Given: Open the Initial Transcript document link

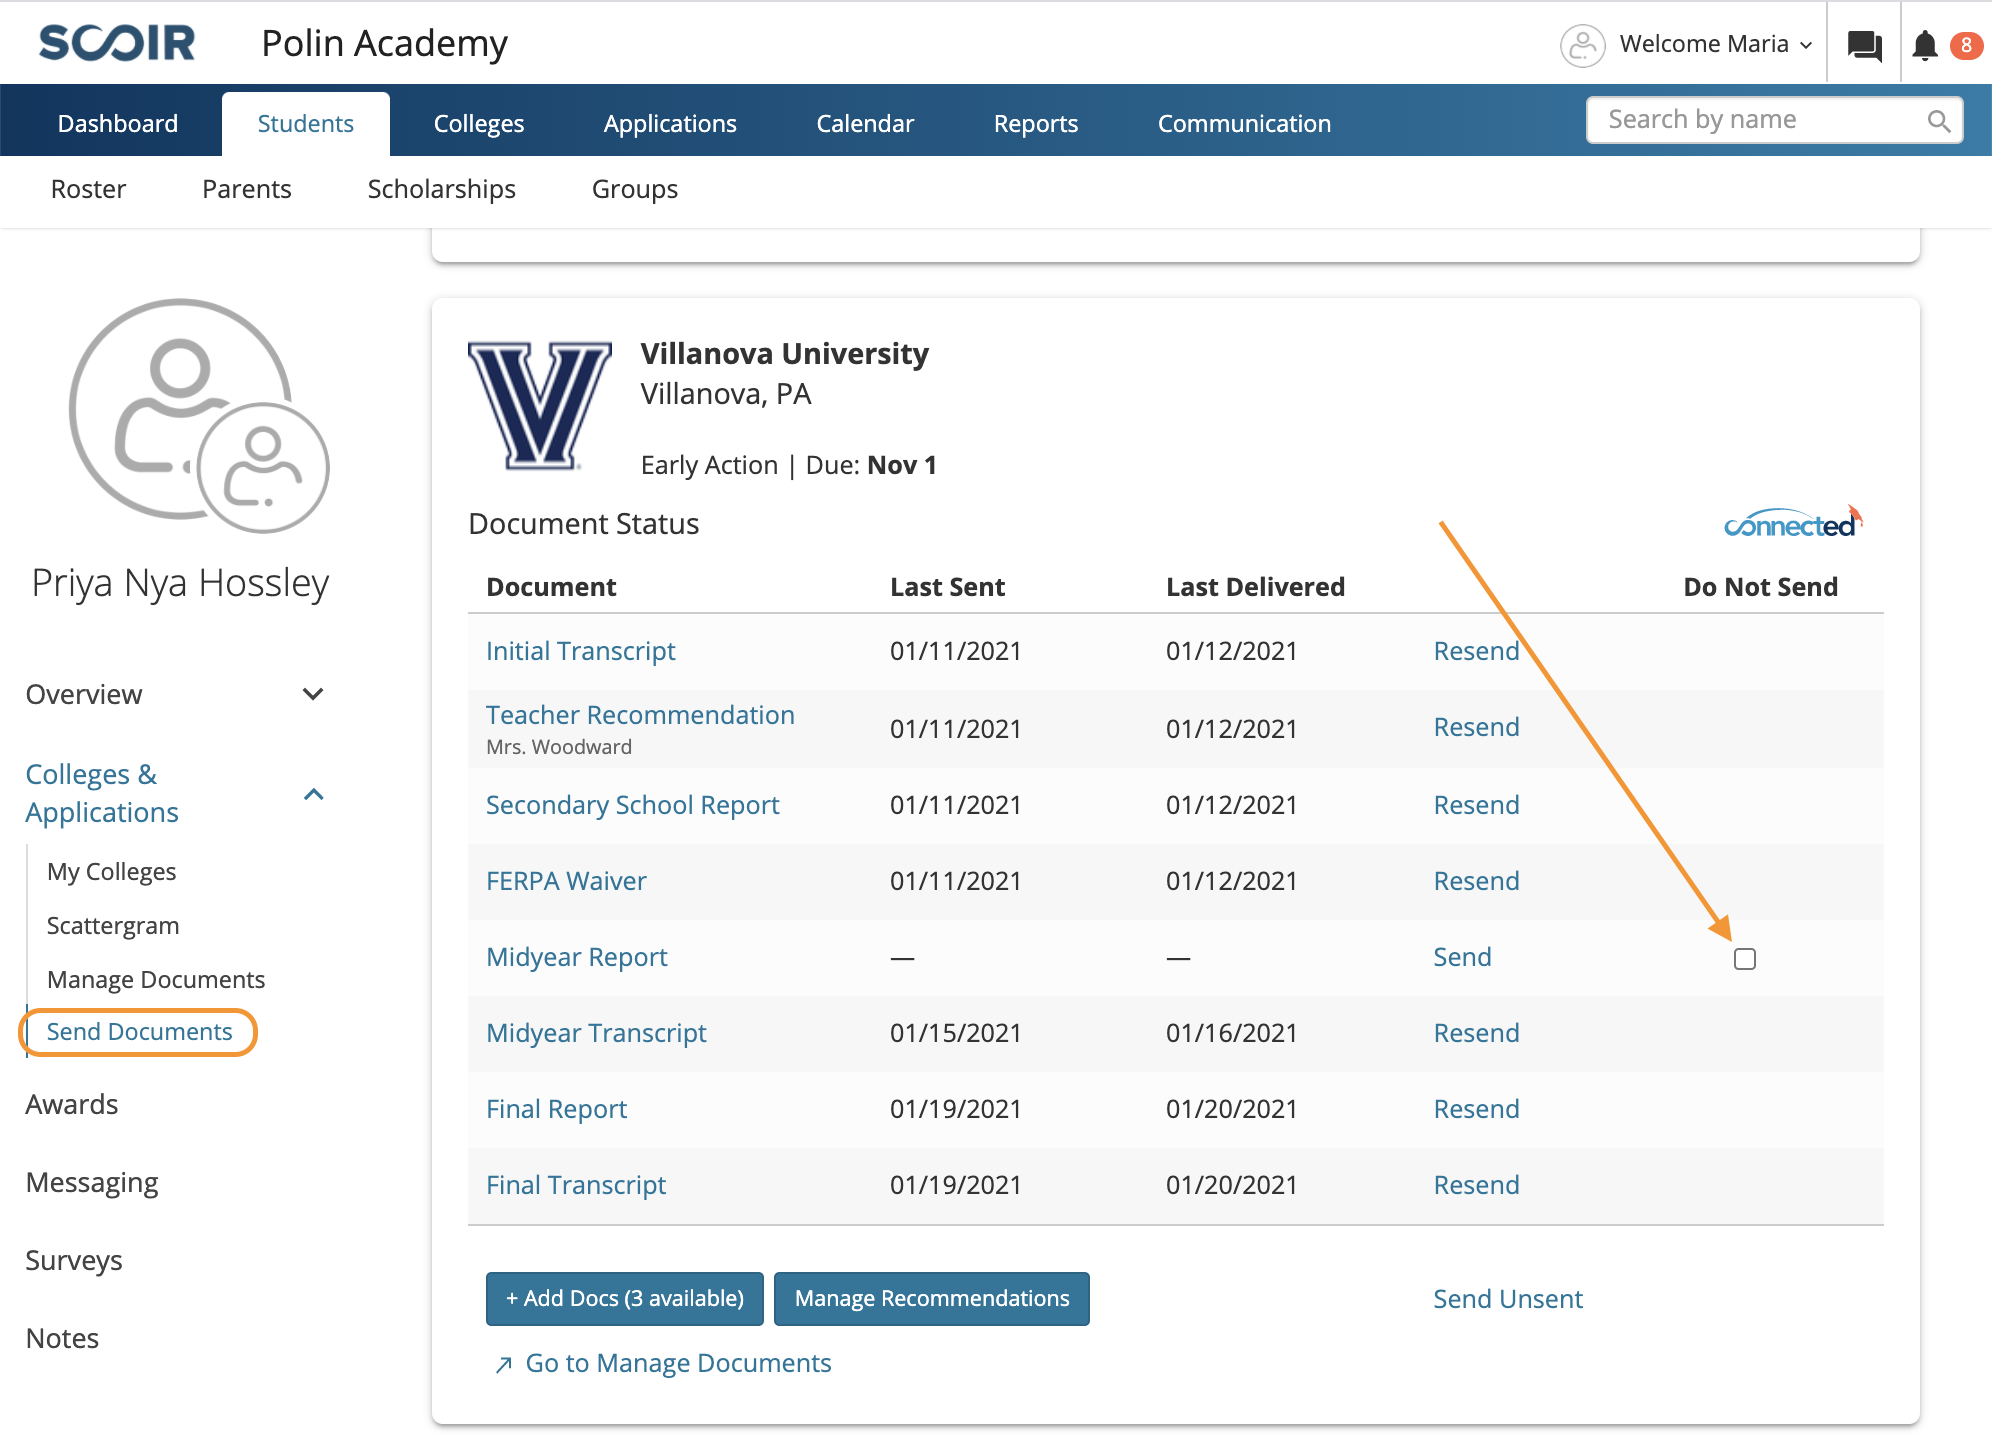Looking at the screenshot, I should coord(581,651).
